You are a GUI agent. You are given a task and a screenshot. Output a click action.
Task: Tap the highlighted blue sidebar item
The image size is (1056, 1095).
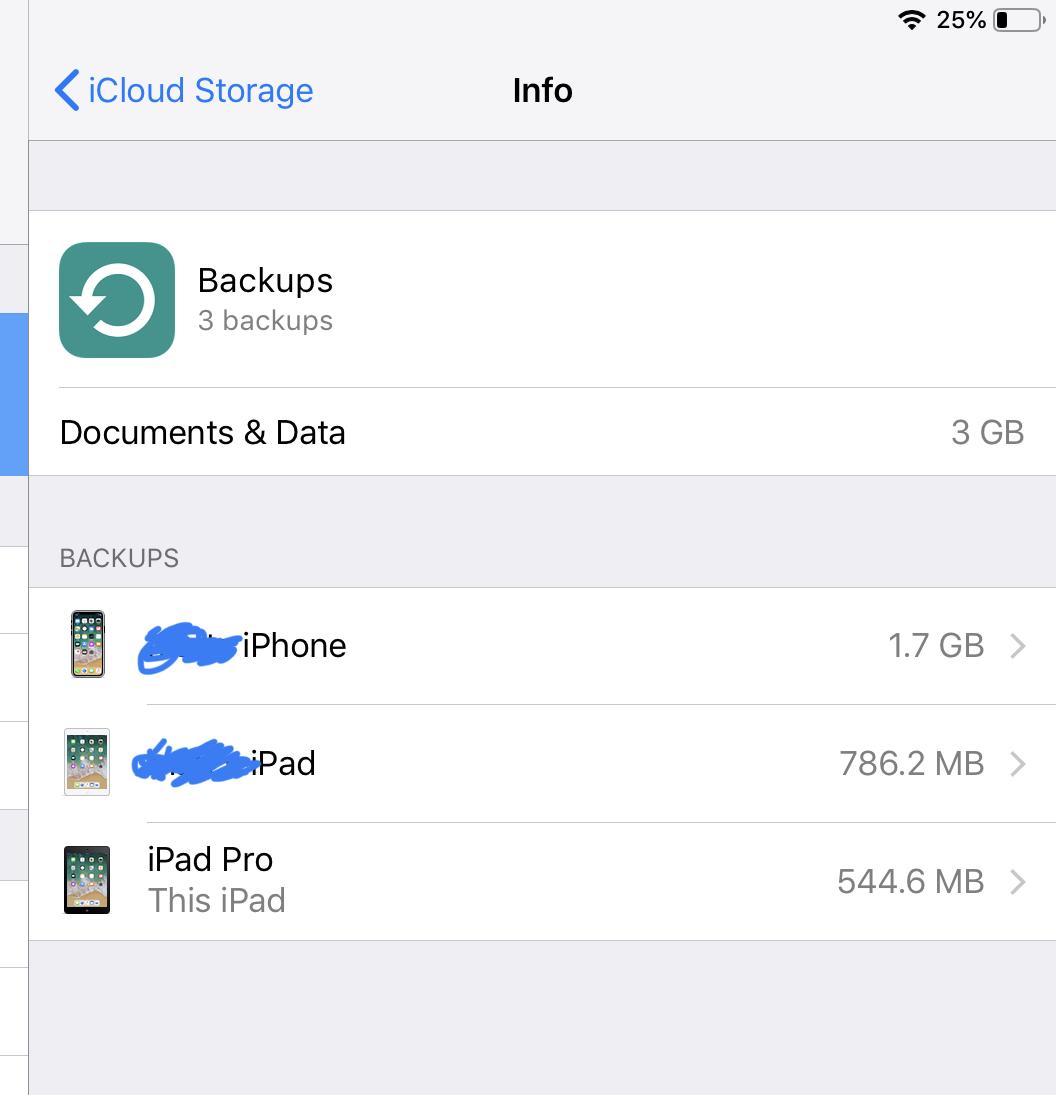(x=14, y=394)
